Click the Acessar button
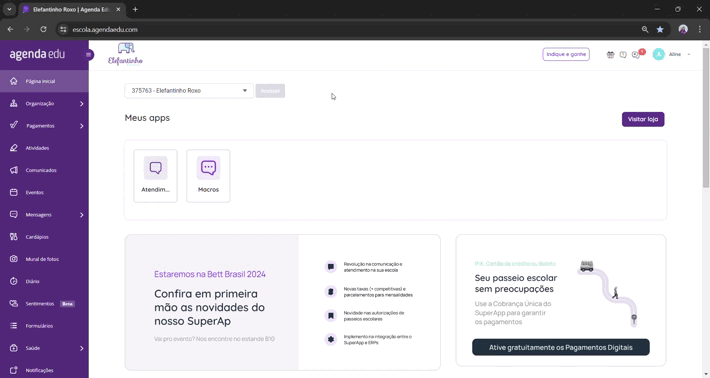 pyautogui.click(x=270, y=91)
